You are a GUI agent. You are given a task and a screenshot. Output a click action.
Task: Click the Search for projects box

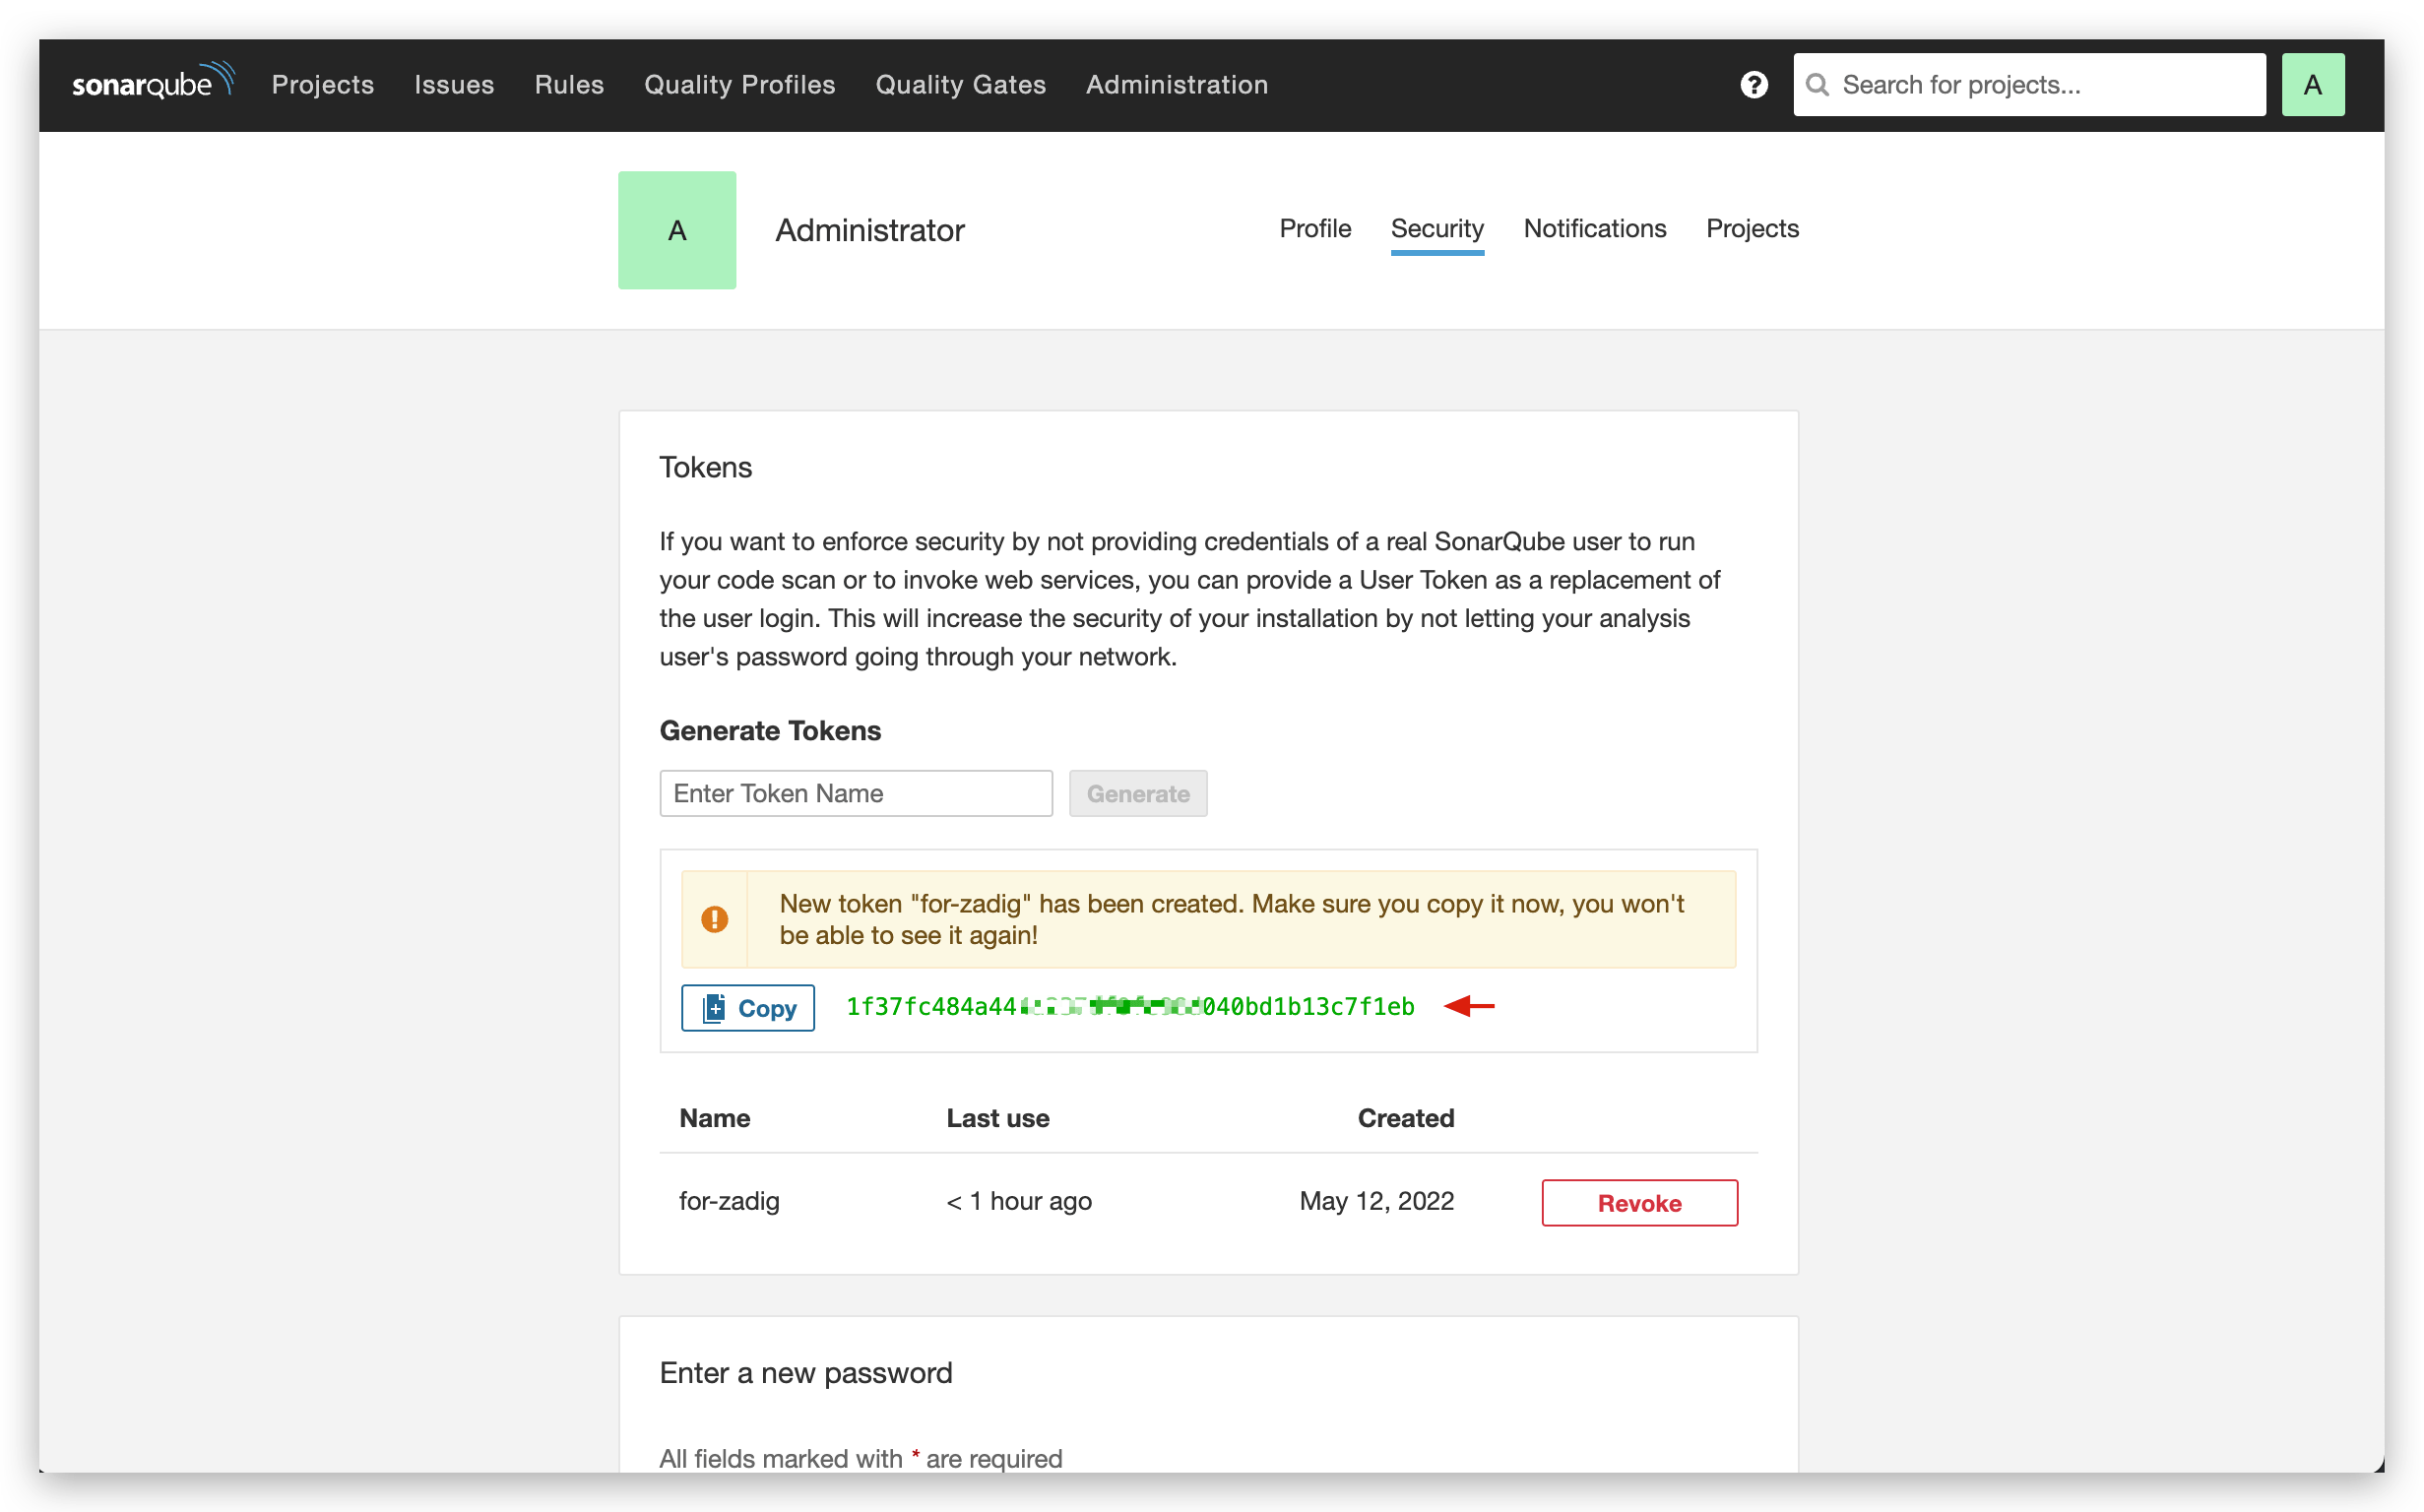pyautogui.click(x=2040, y=85)
